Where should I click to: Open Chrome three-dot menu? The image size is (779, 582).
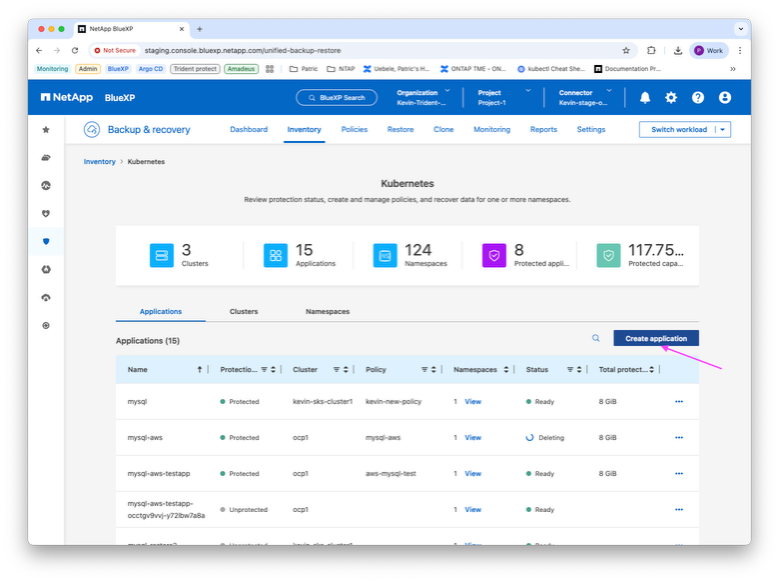(x=740, y=50)
